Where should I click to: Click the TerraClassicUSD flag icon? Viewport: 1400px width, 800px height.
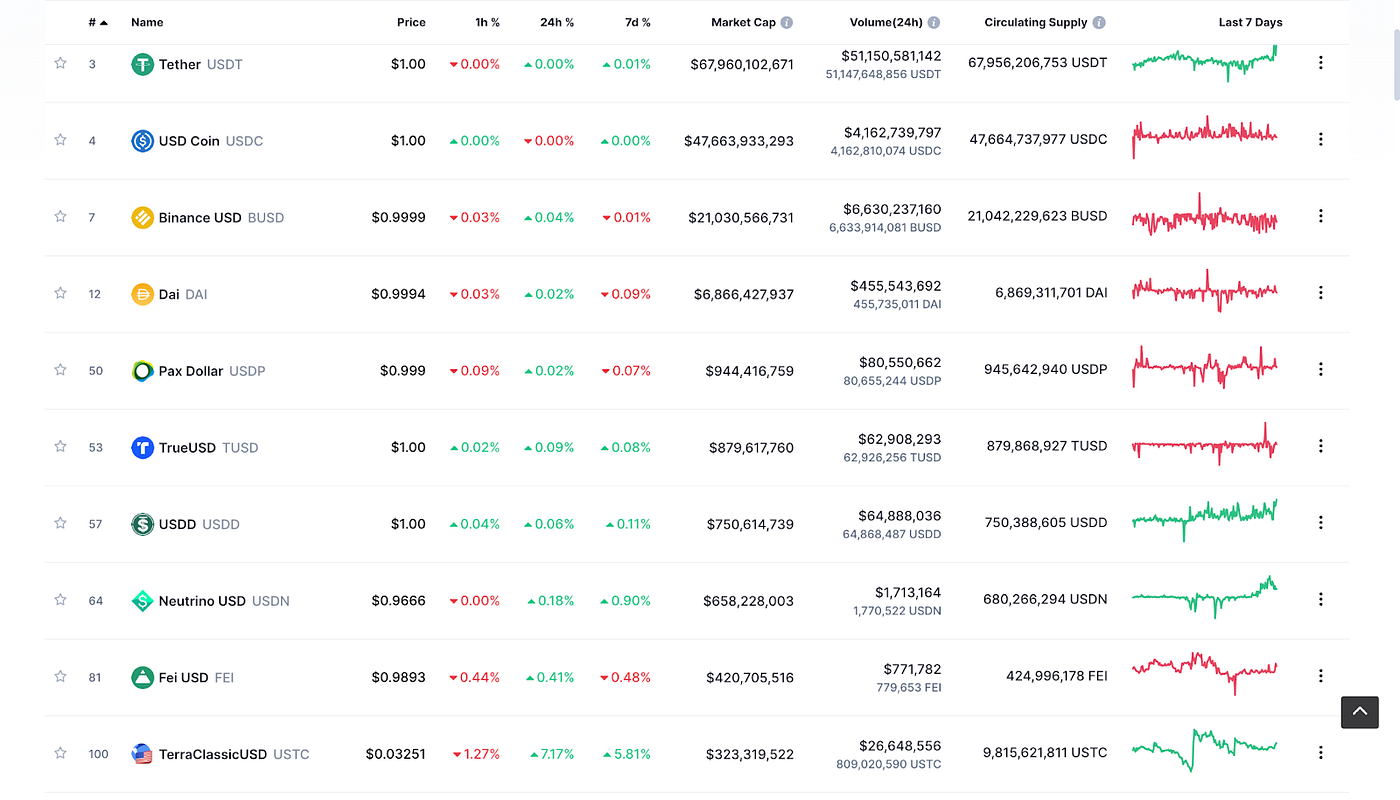point(141,753)
